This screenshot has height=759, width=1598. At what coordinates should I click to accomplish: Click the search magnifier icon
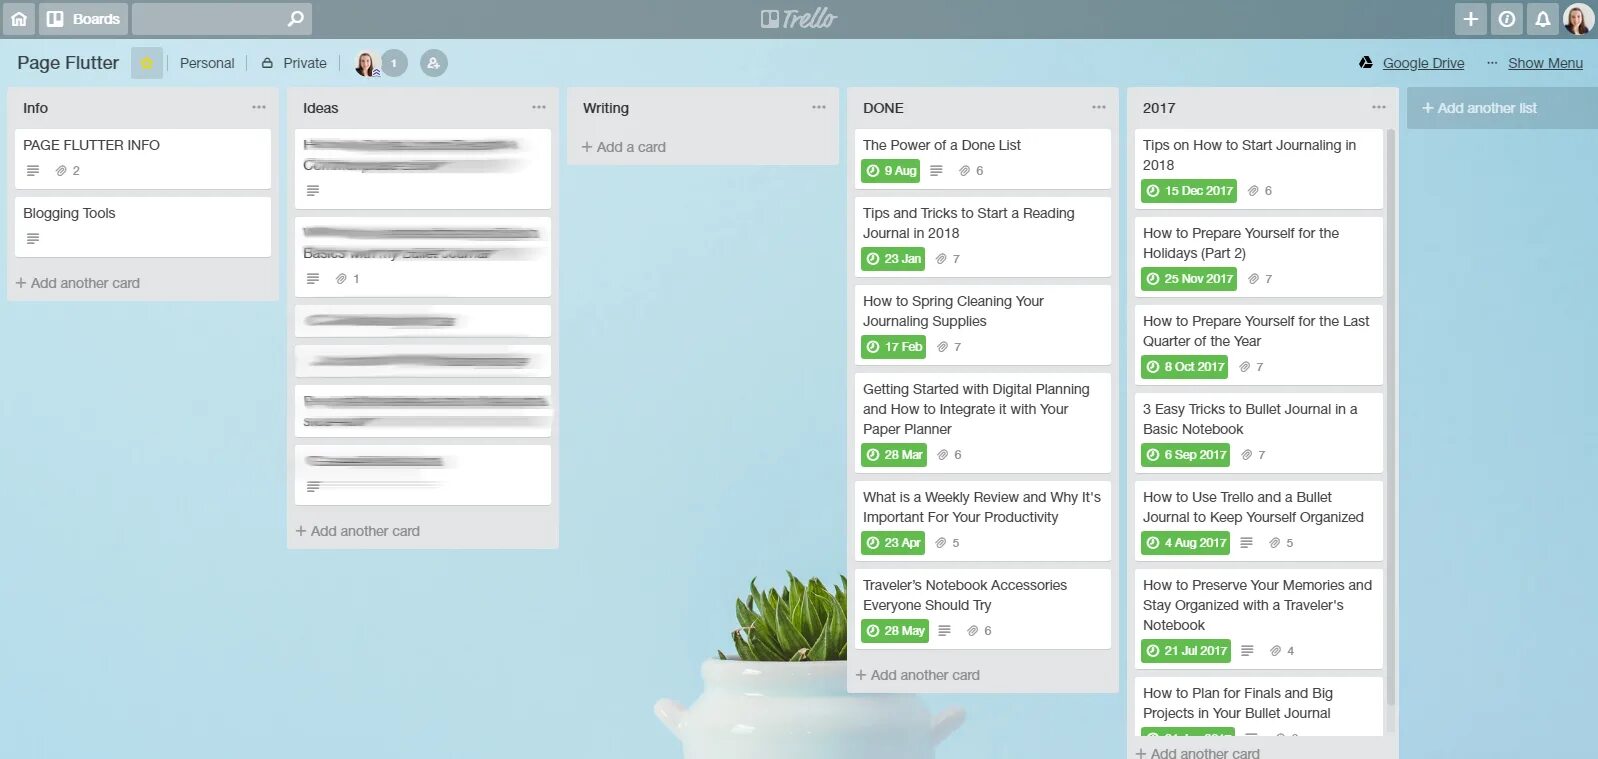point(295,19)
